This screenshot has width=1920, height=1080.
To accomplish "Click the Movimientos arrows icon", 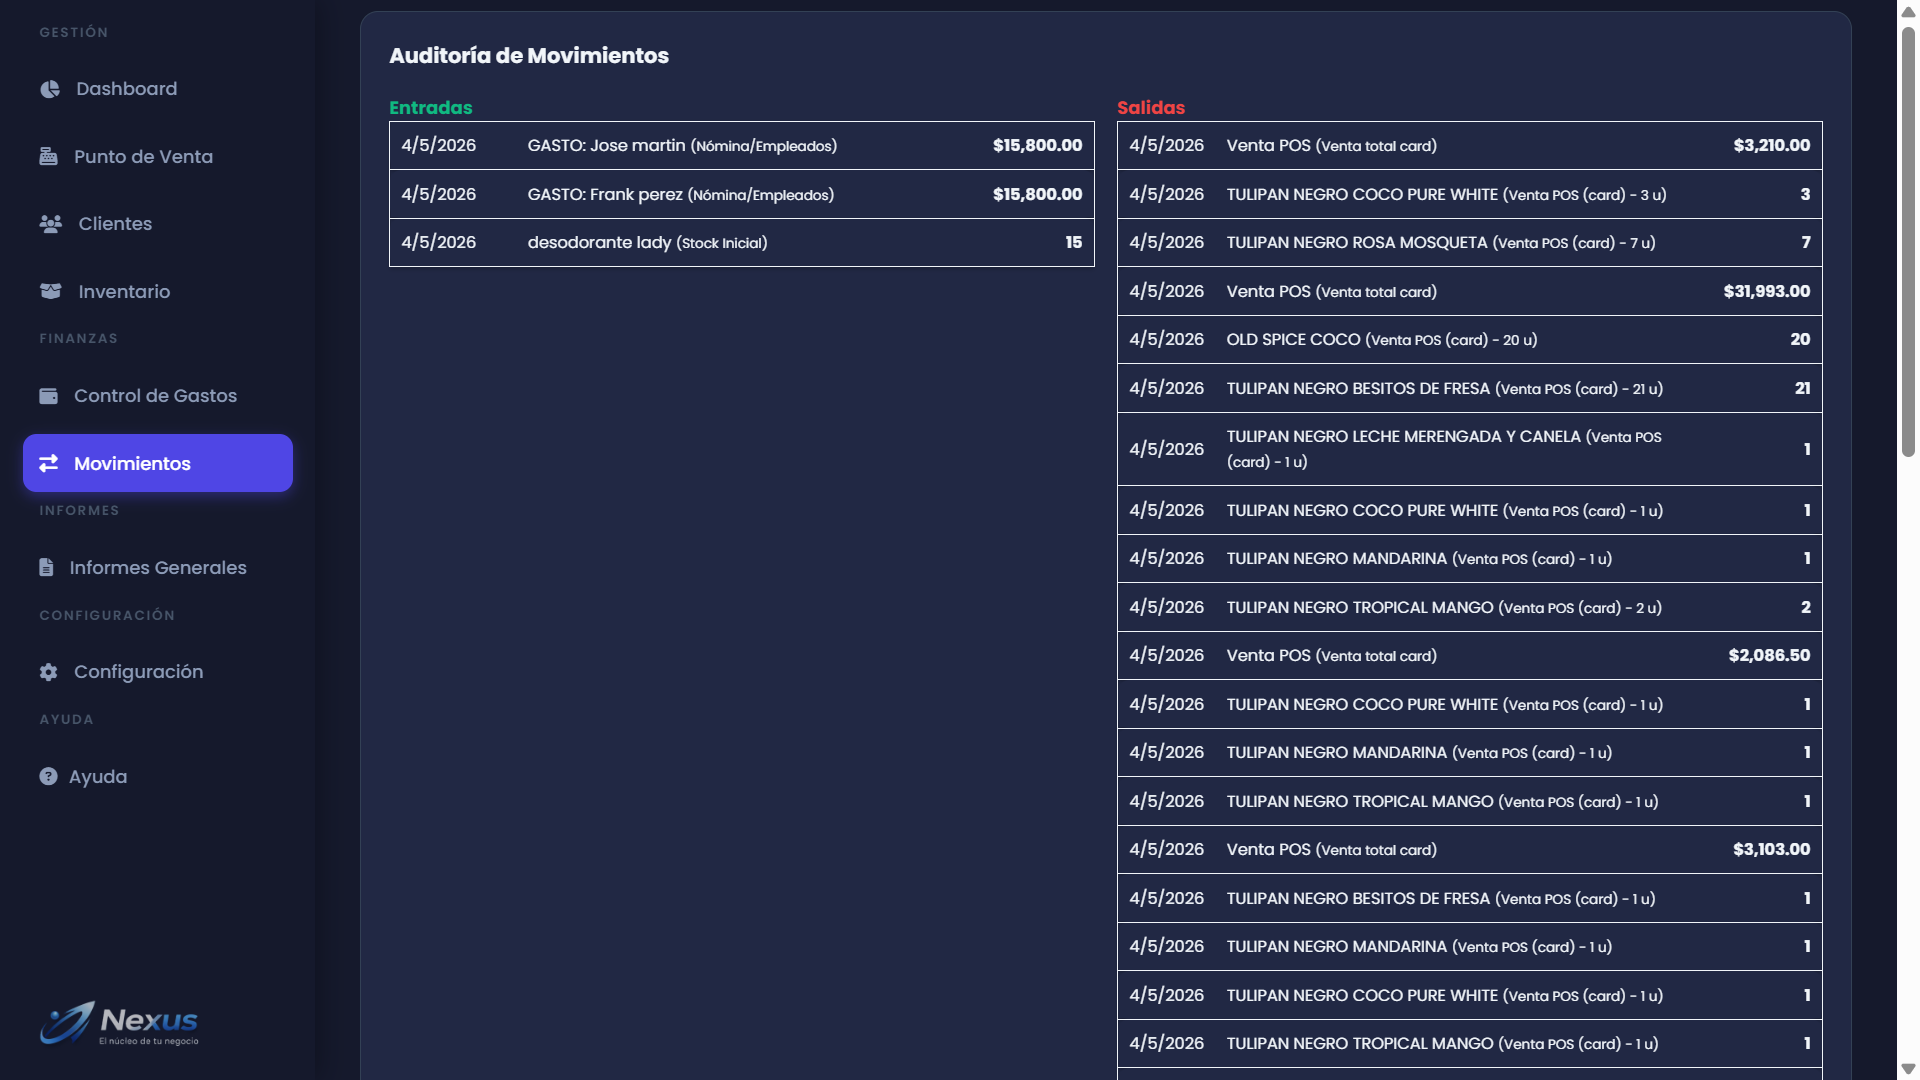I will 48,463.
